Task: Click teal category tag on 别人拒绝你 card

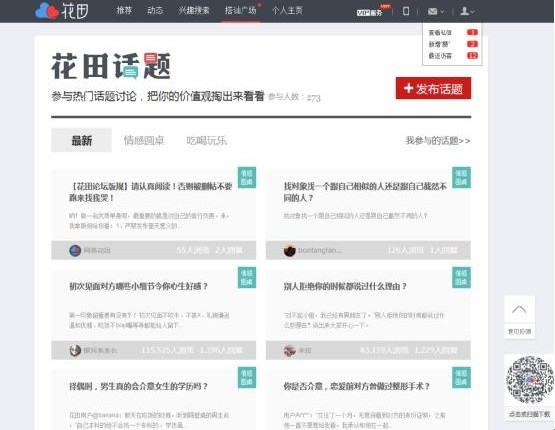Action: [x=461, y=277]
